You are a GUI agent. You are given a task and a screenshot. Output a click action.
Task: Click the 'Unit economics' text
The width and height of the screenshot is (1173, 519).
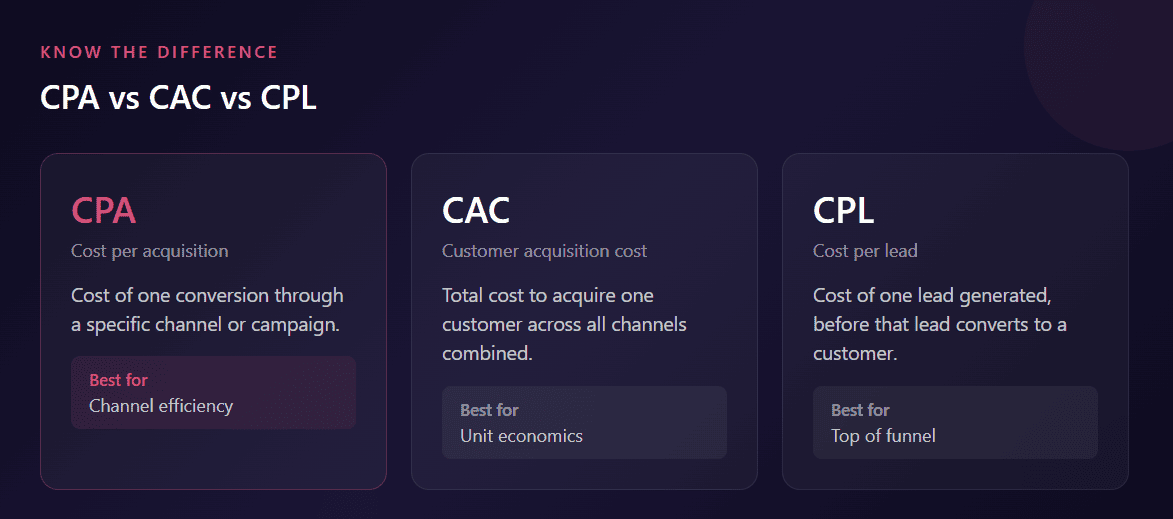(521, 436)
